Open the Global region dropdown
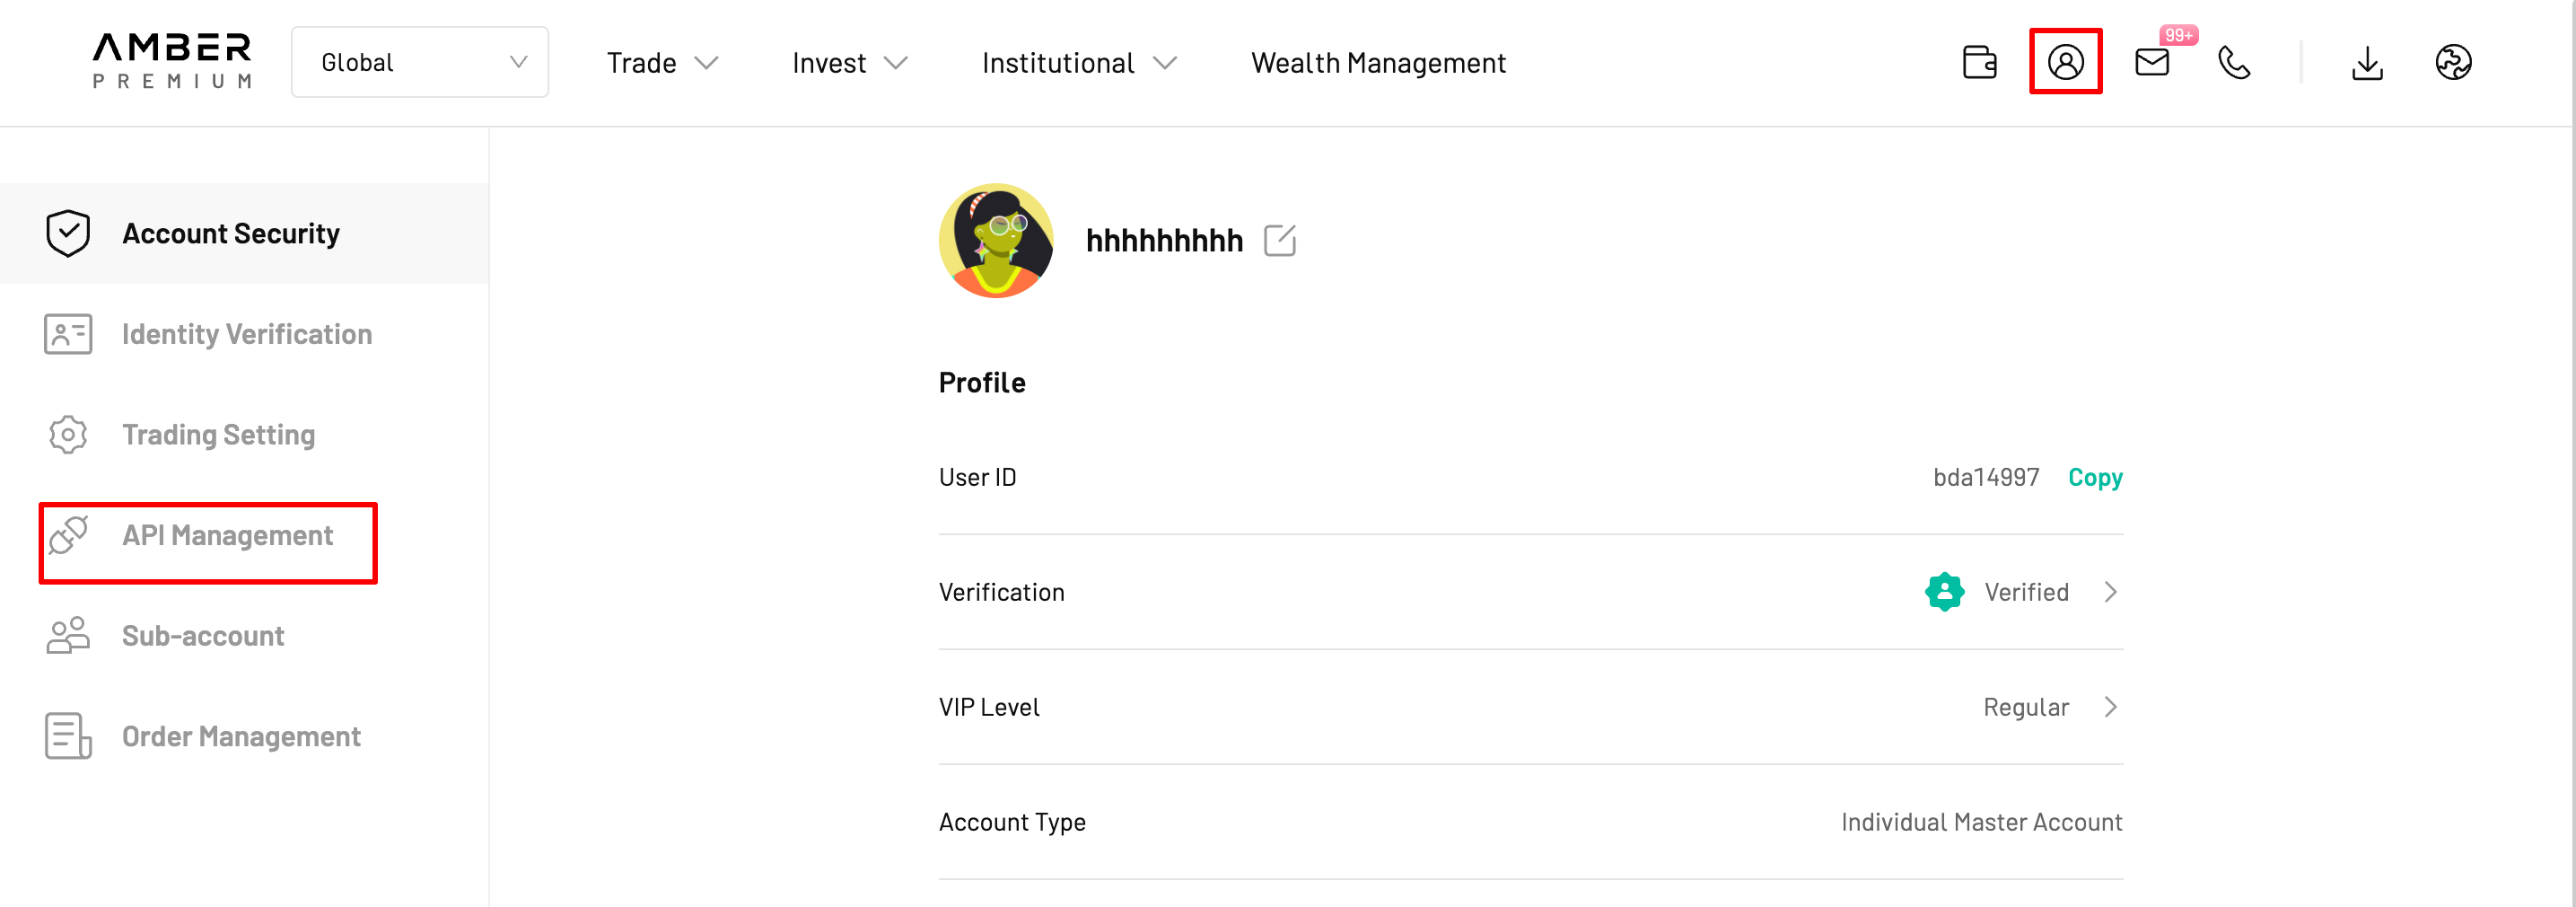2576x907 pixels. pyautogui.click(x=420, y=62)
